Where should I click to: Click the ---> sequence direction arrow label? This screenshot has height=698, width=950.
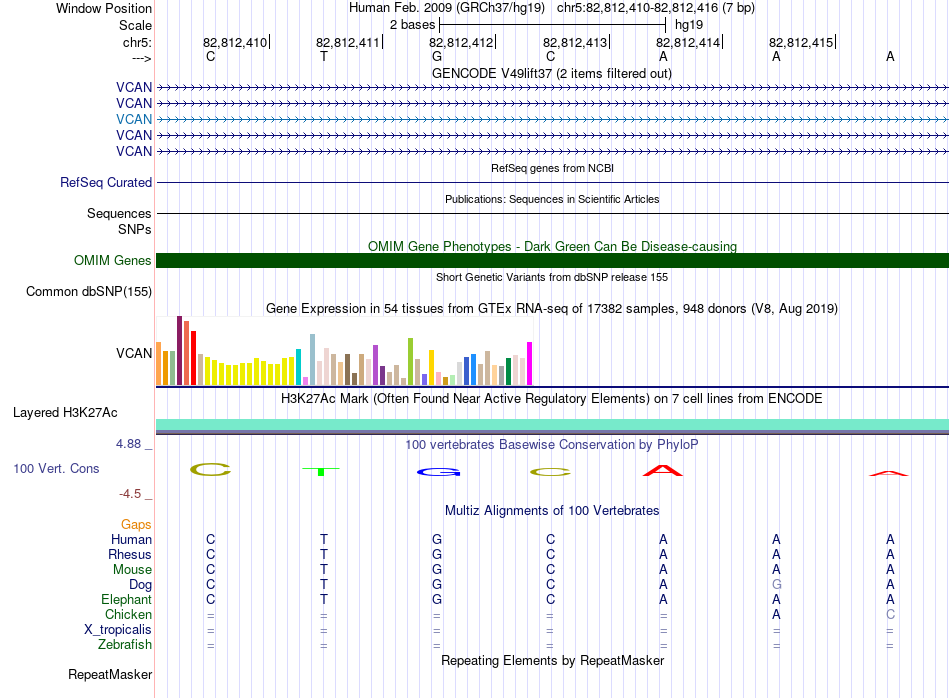pos(142,58)
